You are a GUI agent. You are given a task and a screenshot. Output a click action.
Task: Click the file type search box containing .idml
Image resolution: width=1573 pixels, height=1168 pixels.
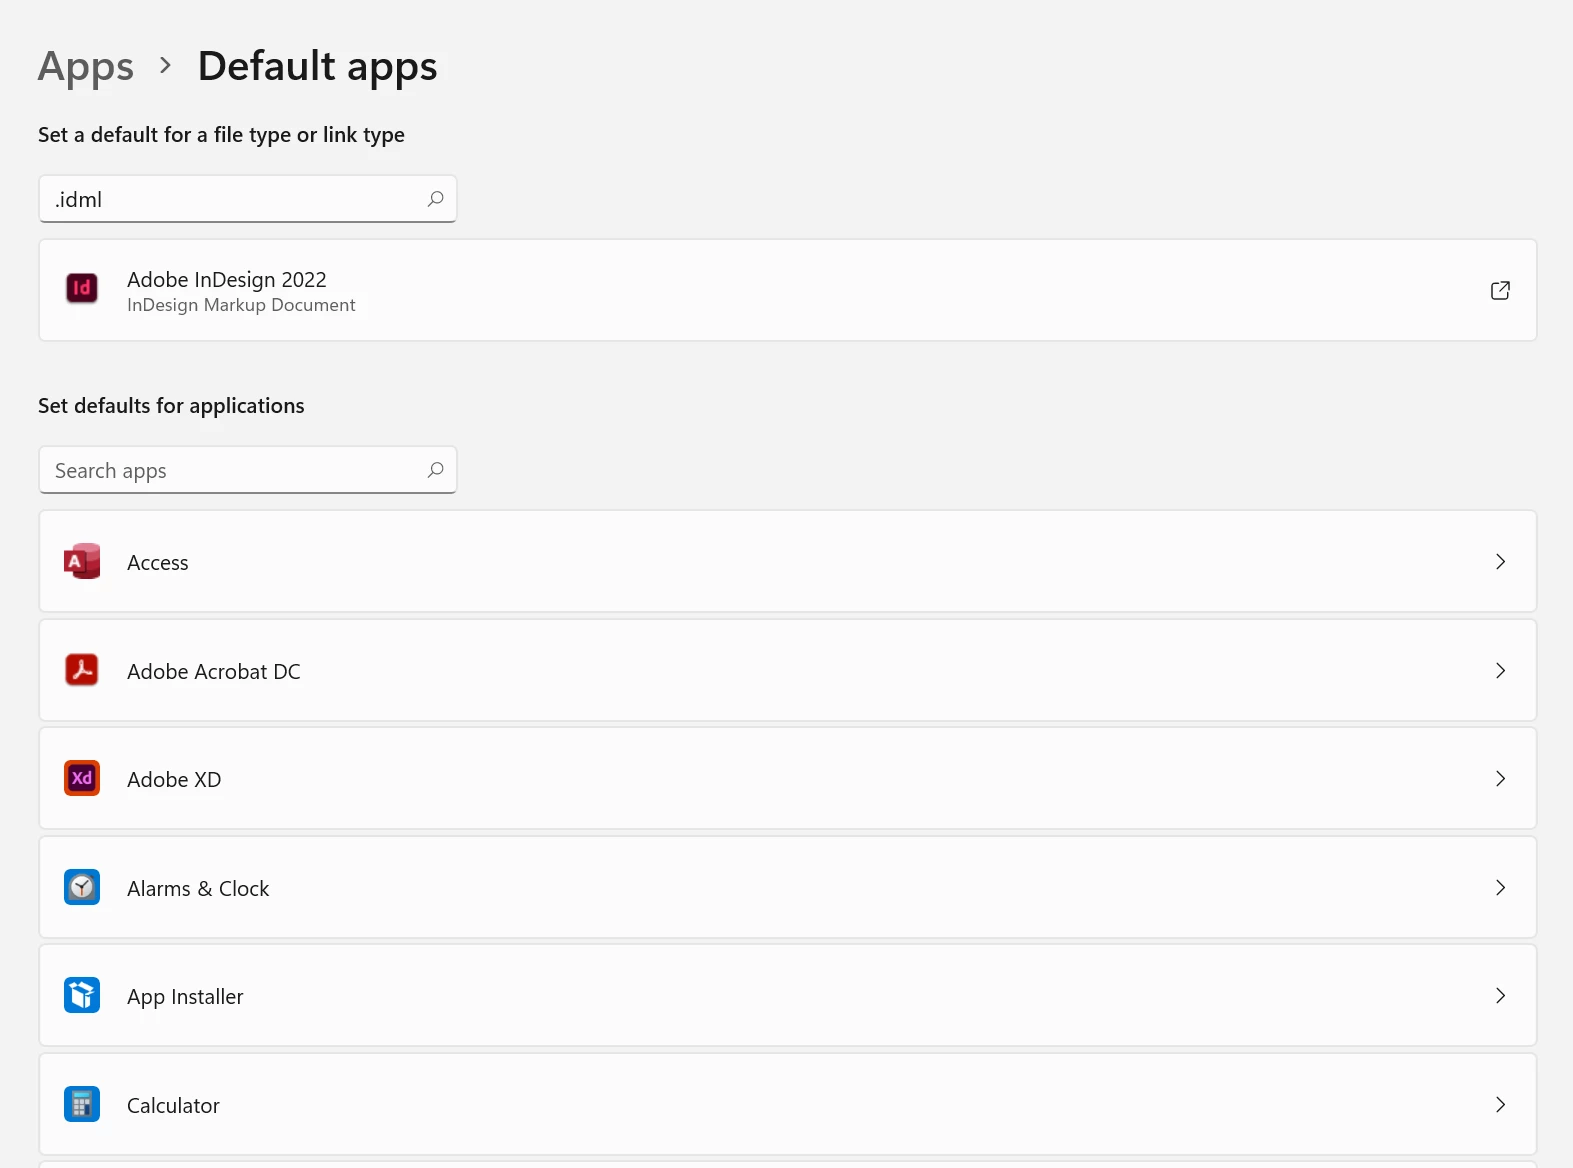(x=248, y=199)
